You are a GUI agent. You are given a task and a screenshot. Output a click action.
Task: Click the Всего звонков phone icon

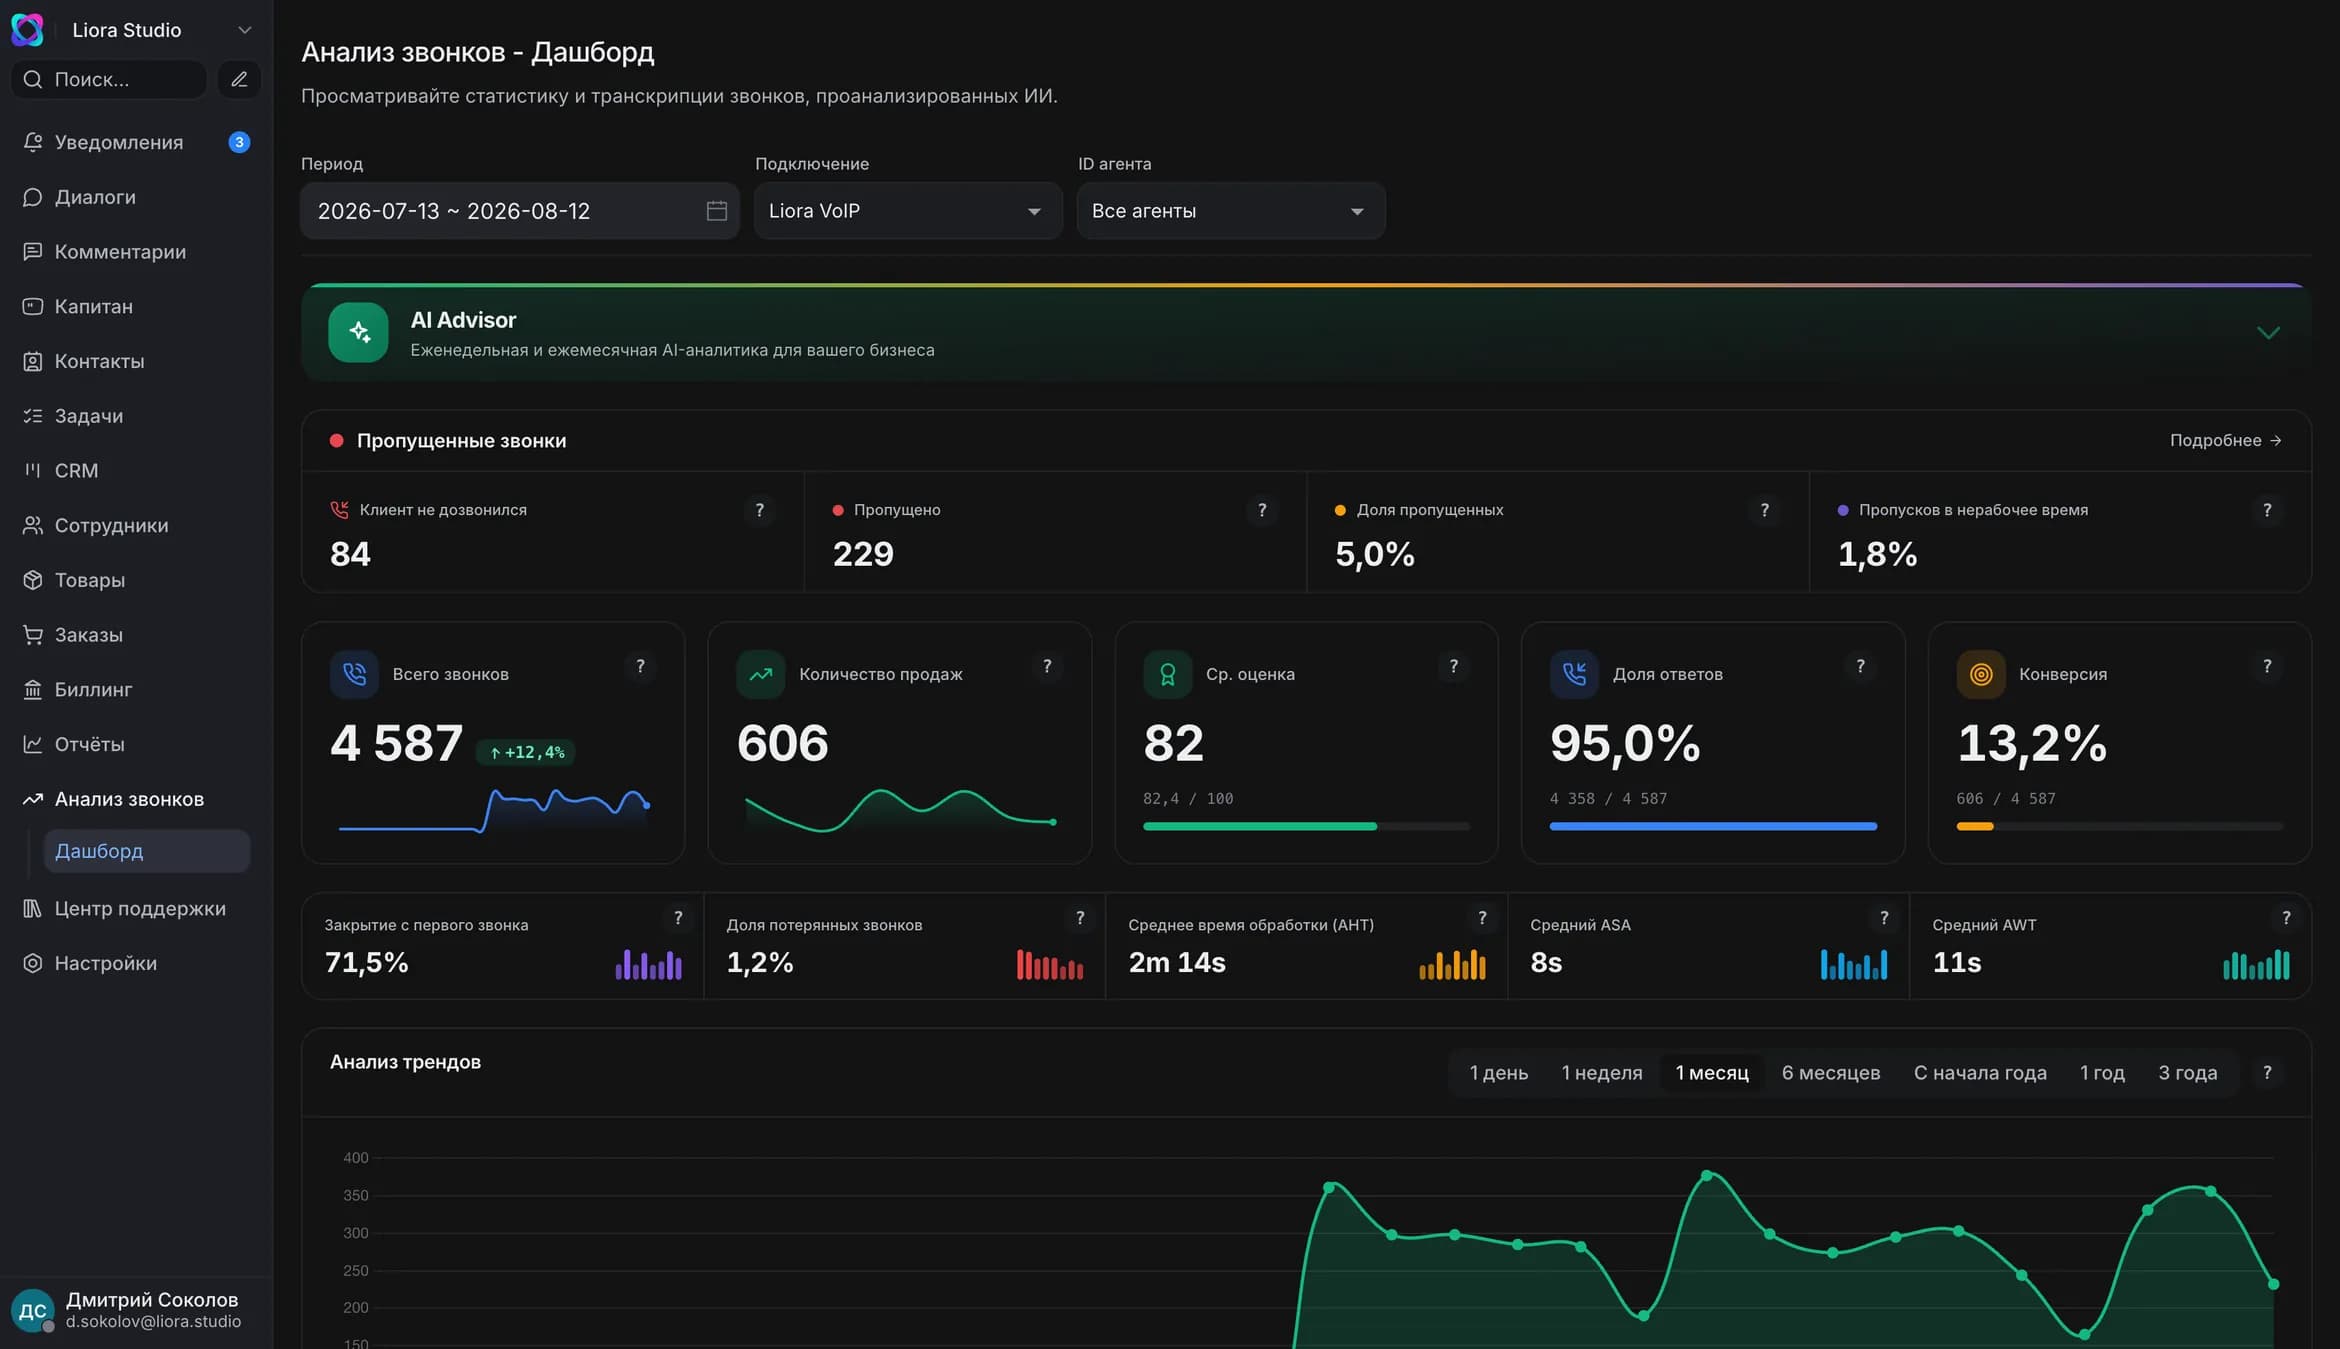click(x=355, y=674)
